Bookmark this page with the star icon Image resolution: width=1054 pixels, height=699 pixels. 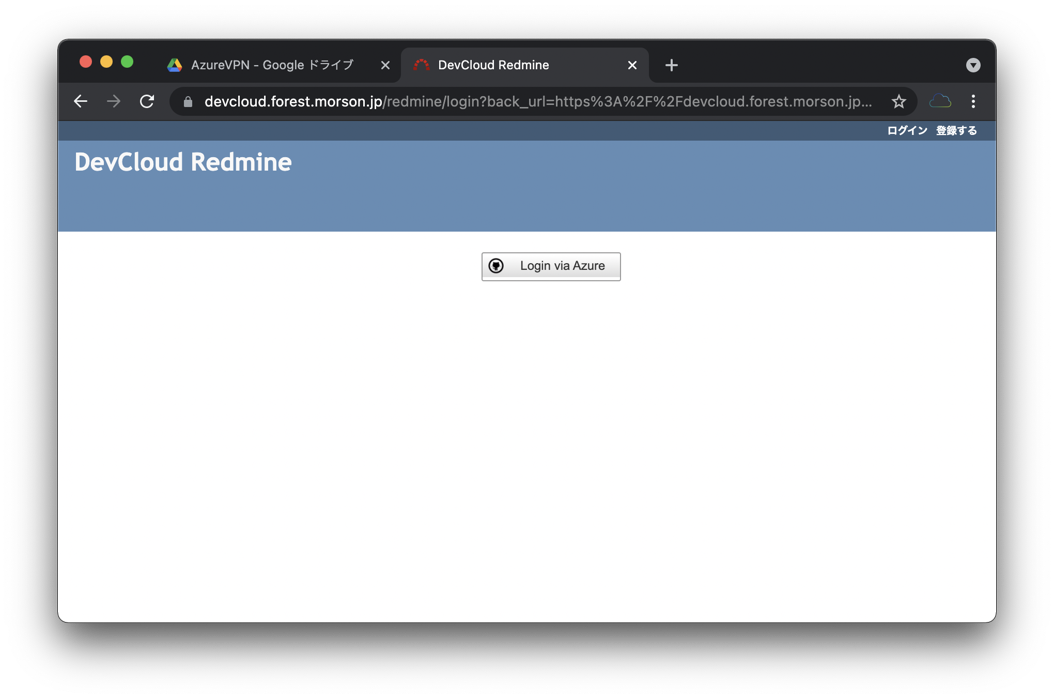(899, 101)
